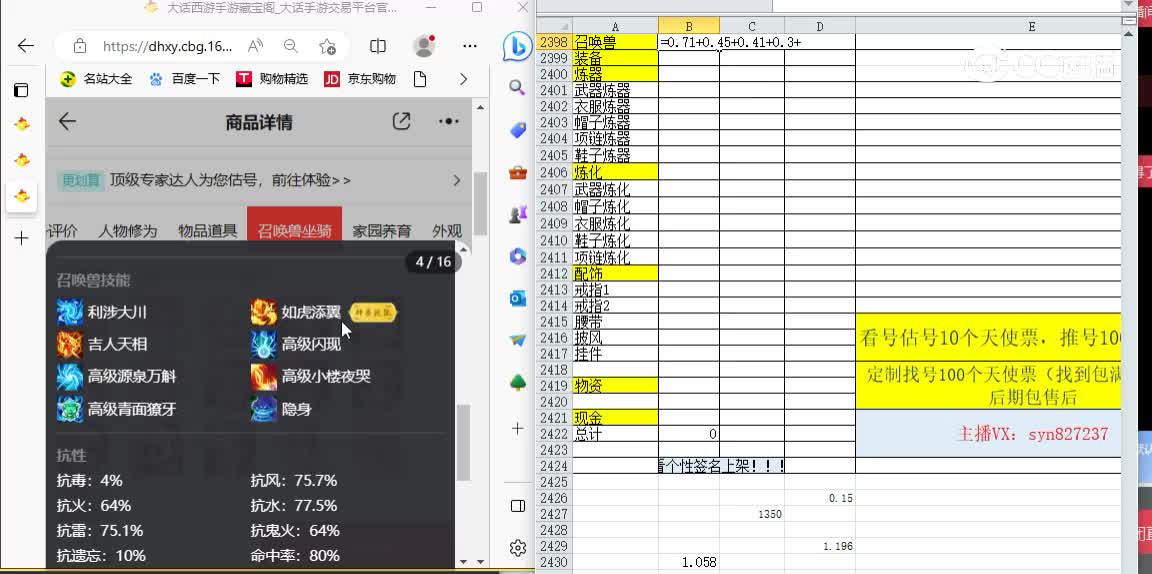Open Outlook sidebar icon
The width and height of the screenshot is (1152, 574).
coord(517,298)
